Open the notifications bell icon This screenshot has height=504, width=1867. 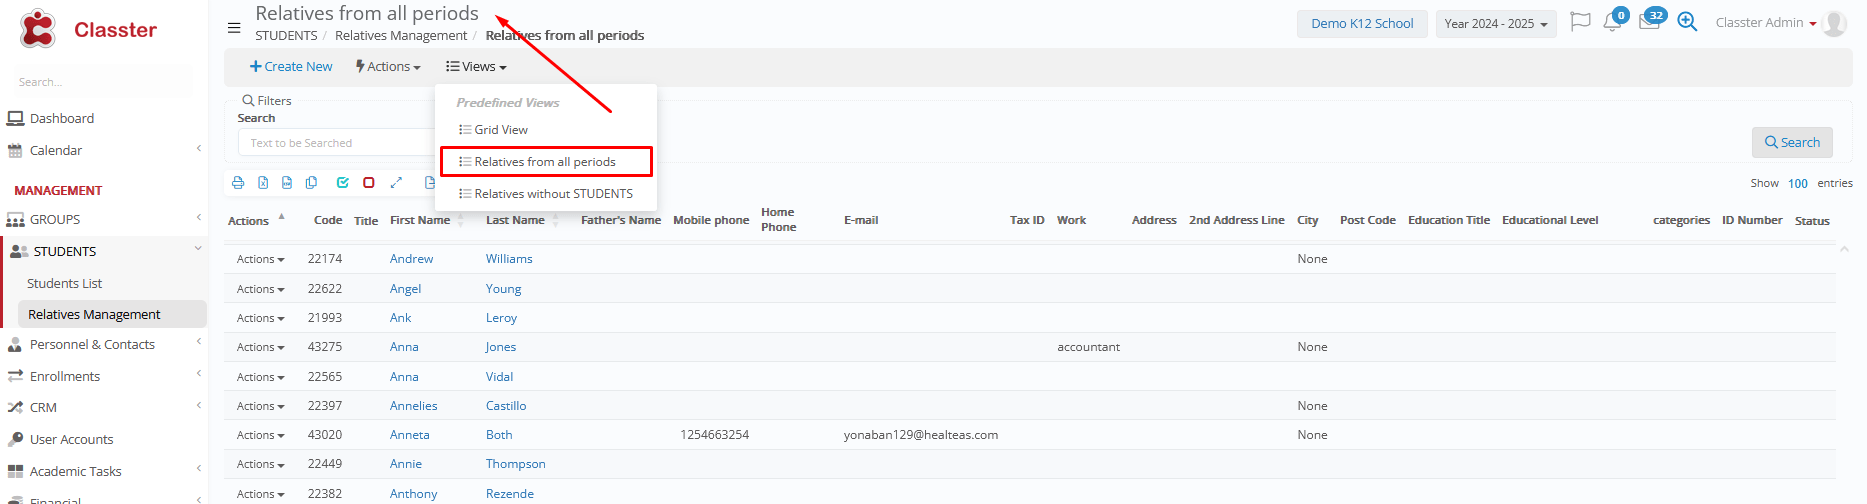pos(1612,23)
